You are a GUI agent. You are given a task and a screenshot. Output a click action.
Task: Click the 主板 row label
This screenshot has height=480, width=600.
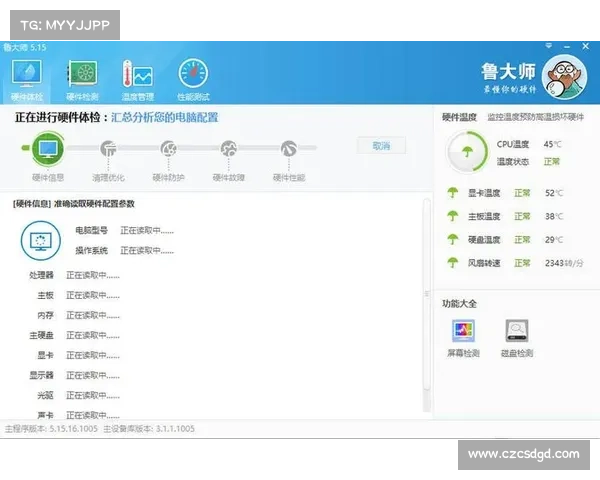[46, 295]
